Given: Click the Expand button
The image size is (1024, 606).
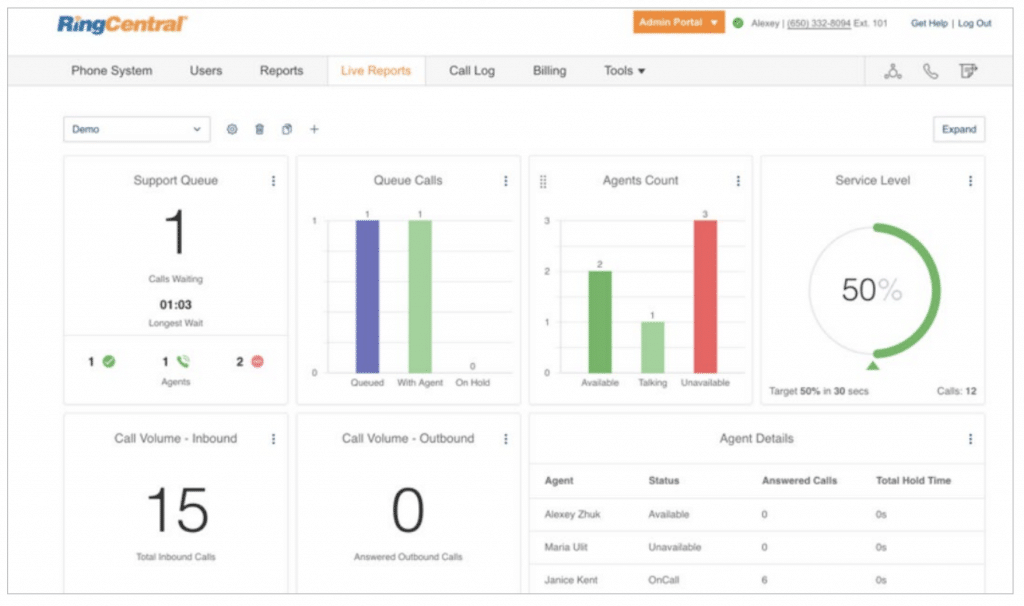Looking at the screenshot, I should click(x=958, y=129).
